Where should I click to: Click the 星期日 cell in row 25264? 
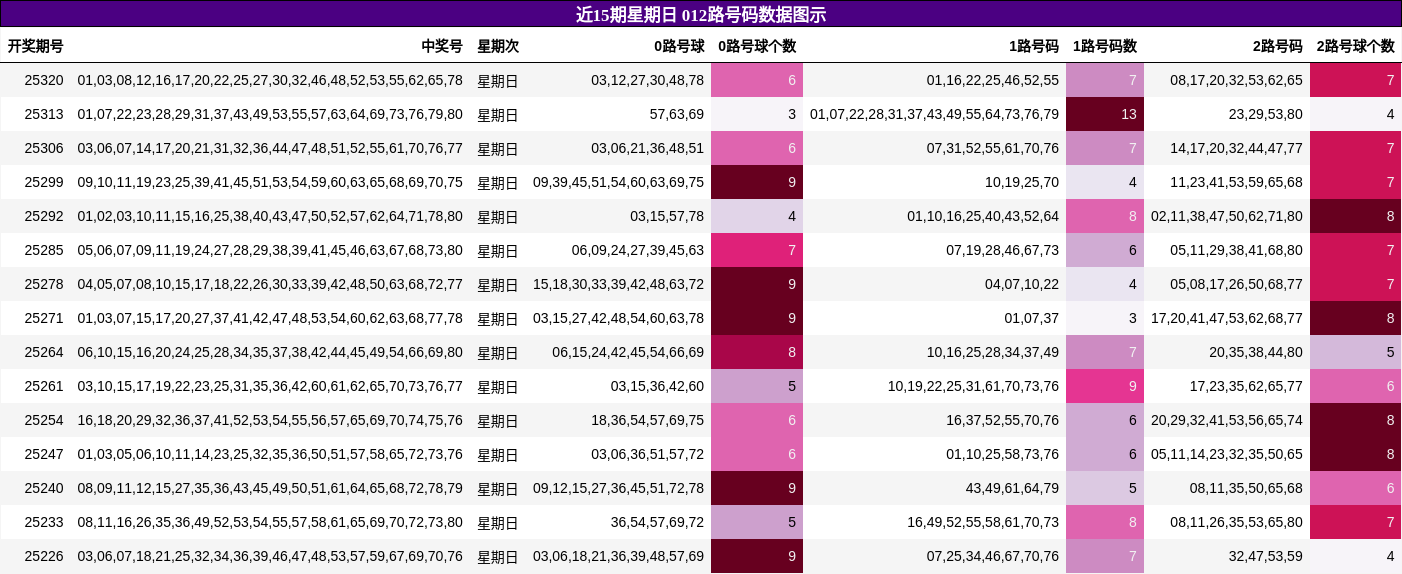(497, 352)
